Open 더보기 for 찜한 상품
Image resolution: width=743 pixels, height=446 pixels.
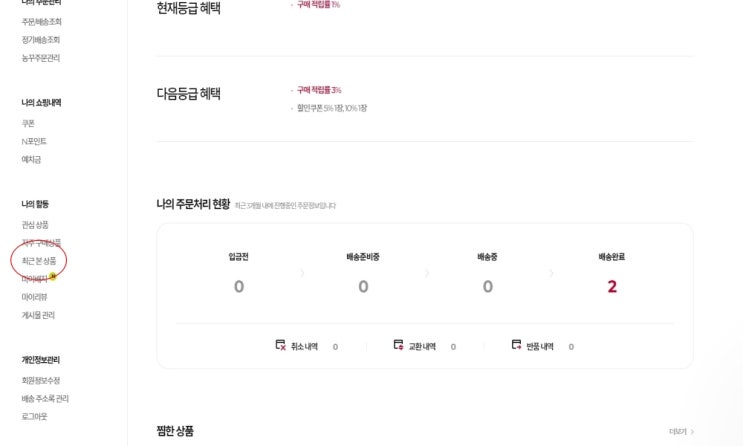point(680,431)
